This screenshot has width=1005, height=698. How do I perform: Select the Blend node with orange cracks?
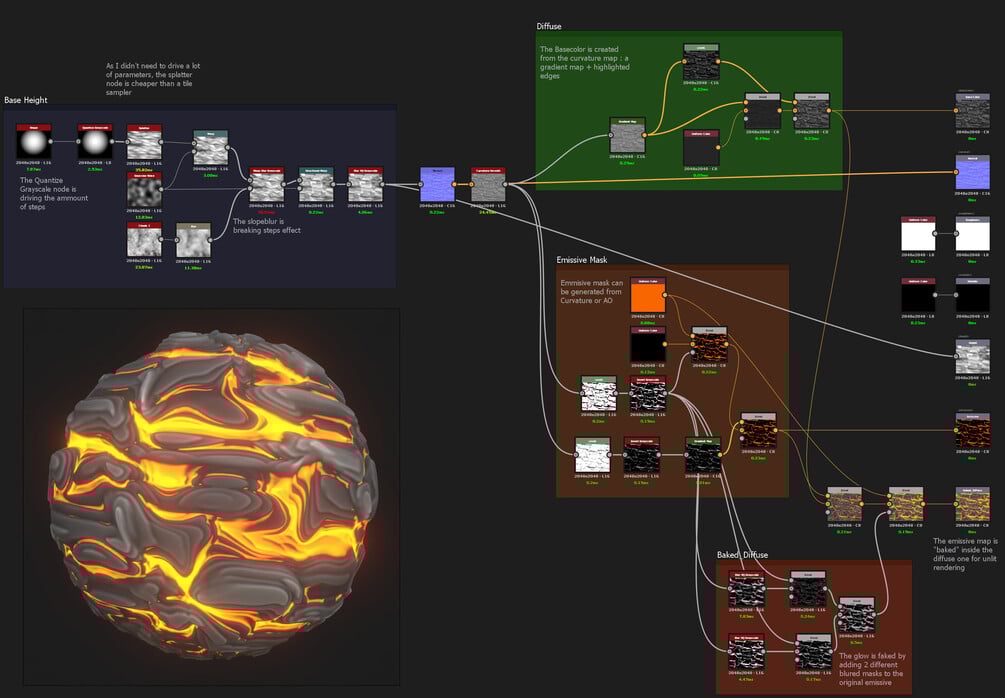tap(710, 344)
